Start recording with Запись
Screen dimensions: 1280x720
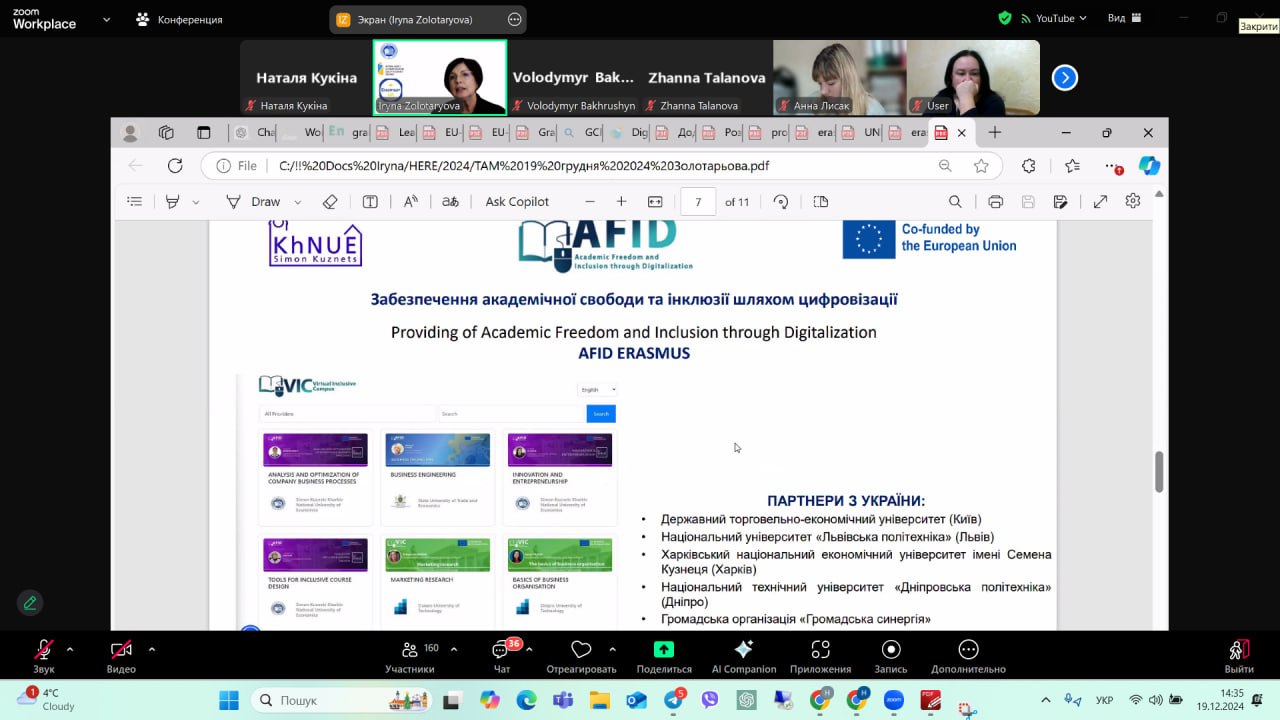click(x=891, y=656)
